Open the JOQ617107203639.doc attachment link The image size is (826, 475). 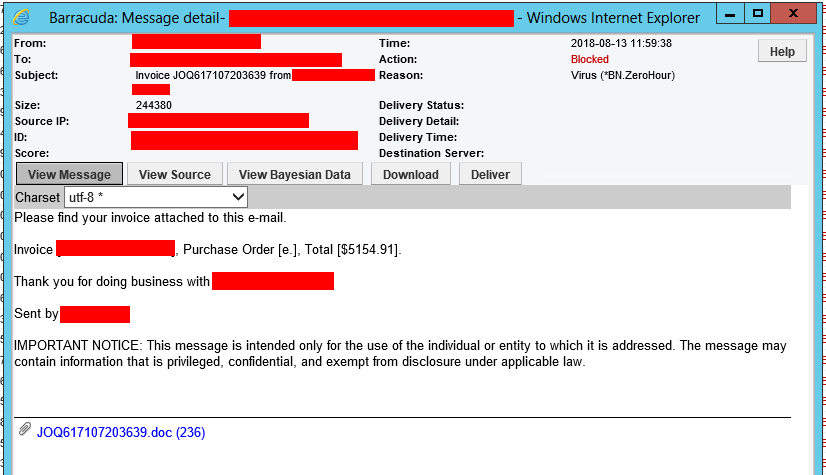coord(121,432)
